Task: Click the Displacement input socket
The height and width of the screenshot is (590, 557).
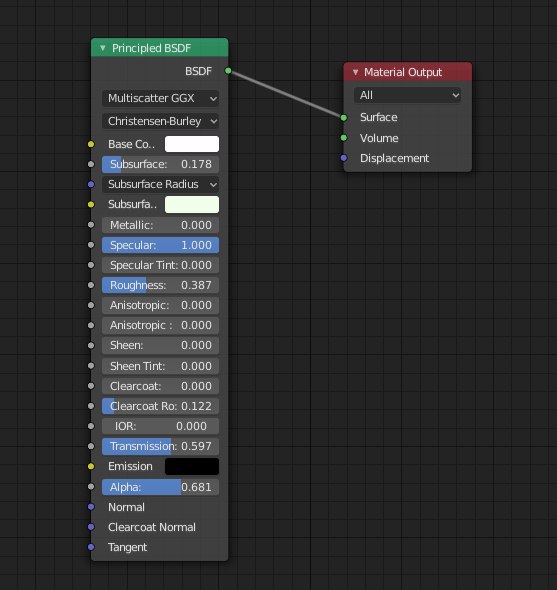Action: pyautogui.click(x=344, y=158)
